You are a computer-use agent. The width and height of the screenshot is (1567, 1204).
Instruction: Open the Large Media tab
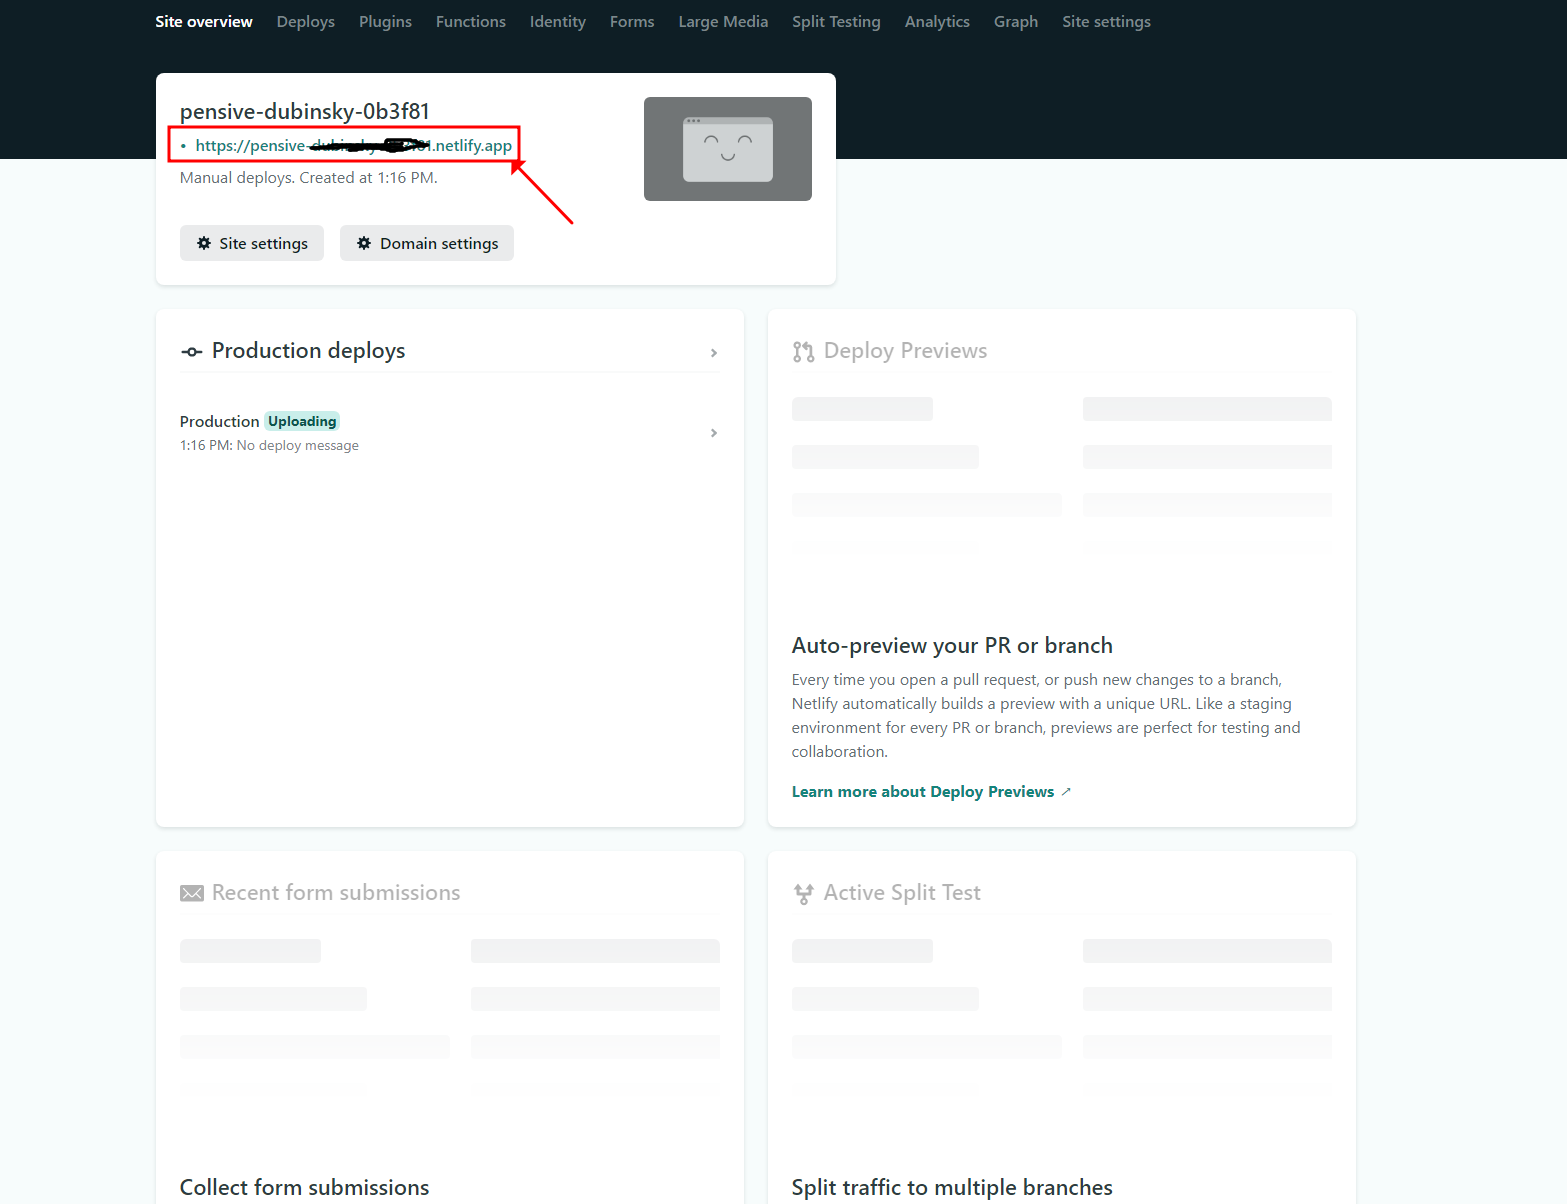click(723, 22)
